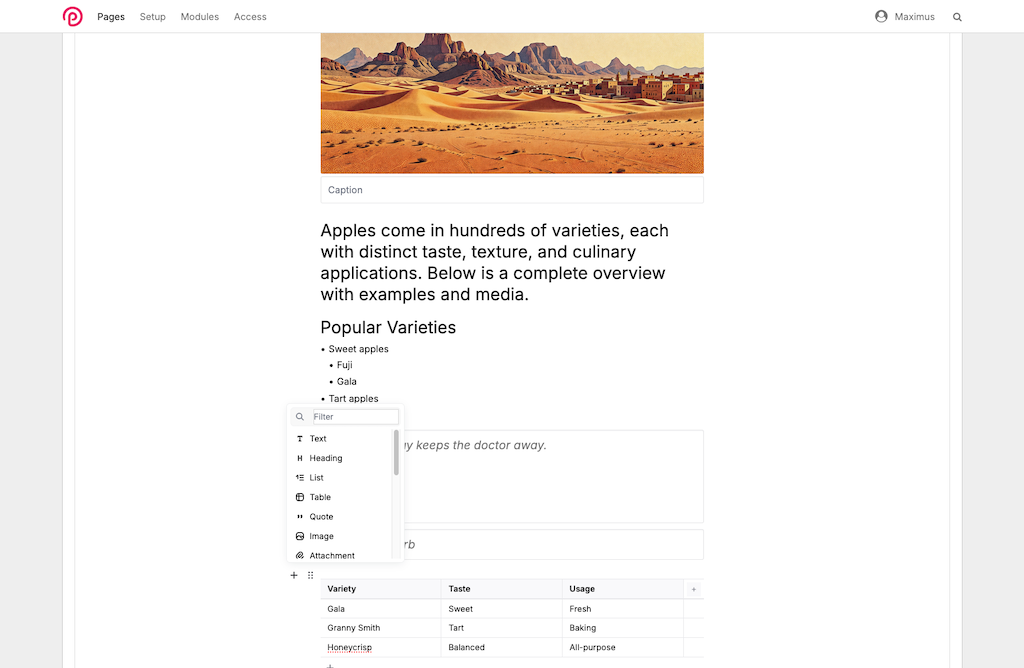Click the Attachment block icon

pos(300,556)
